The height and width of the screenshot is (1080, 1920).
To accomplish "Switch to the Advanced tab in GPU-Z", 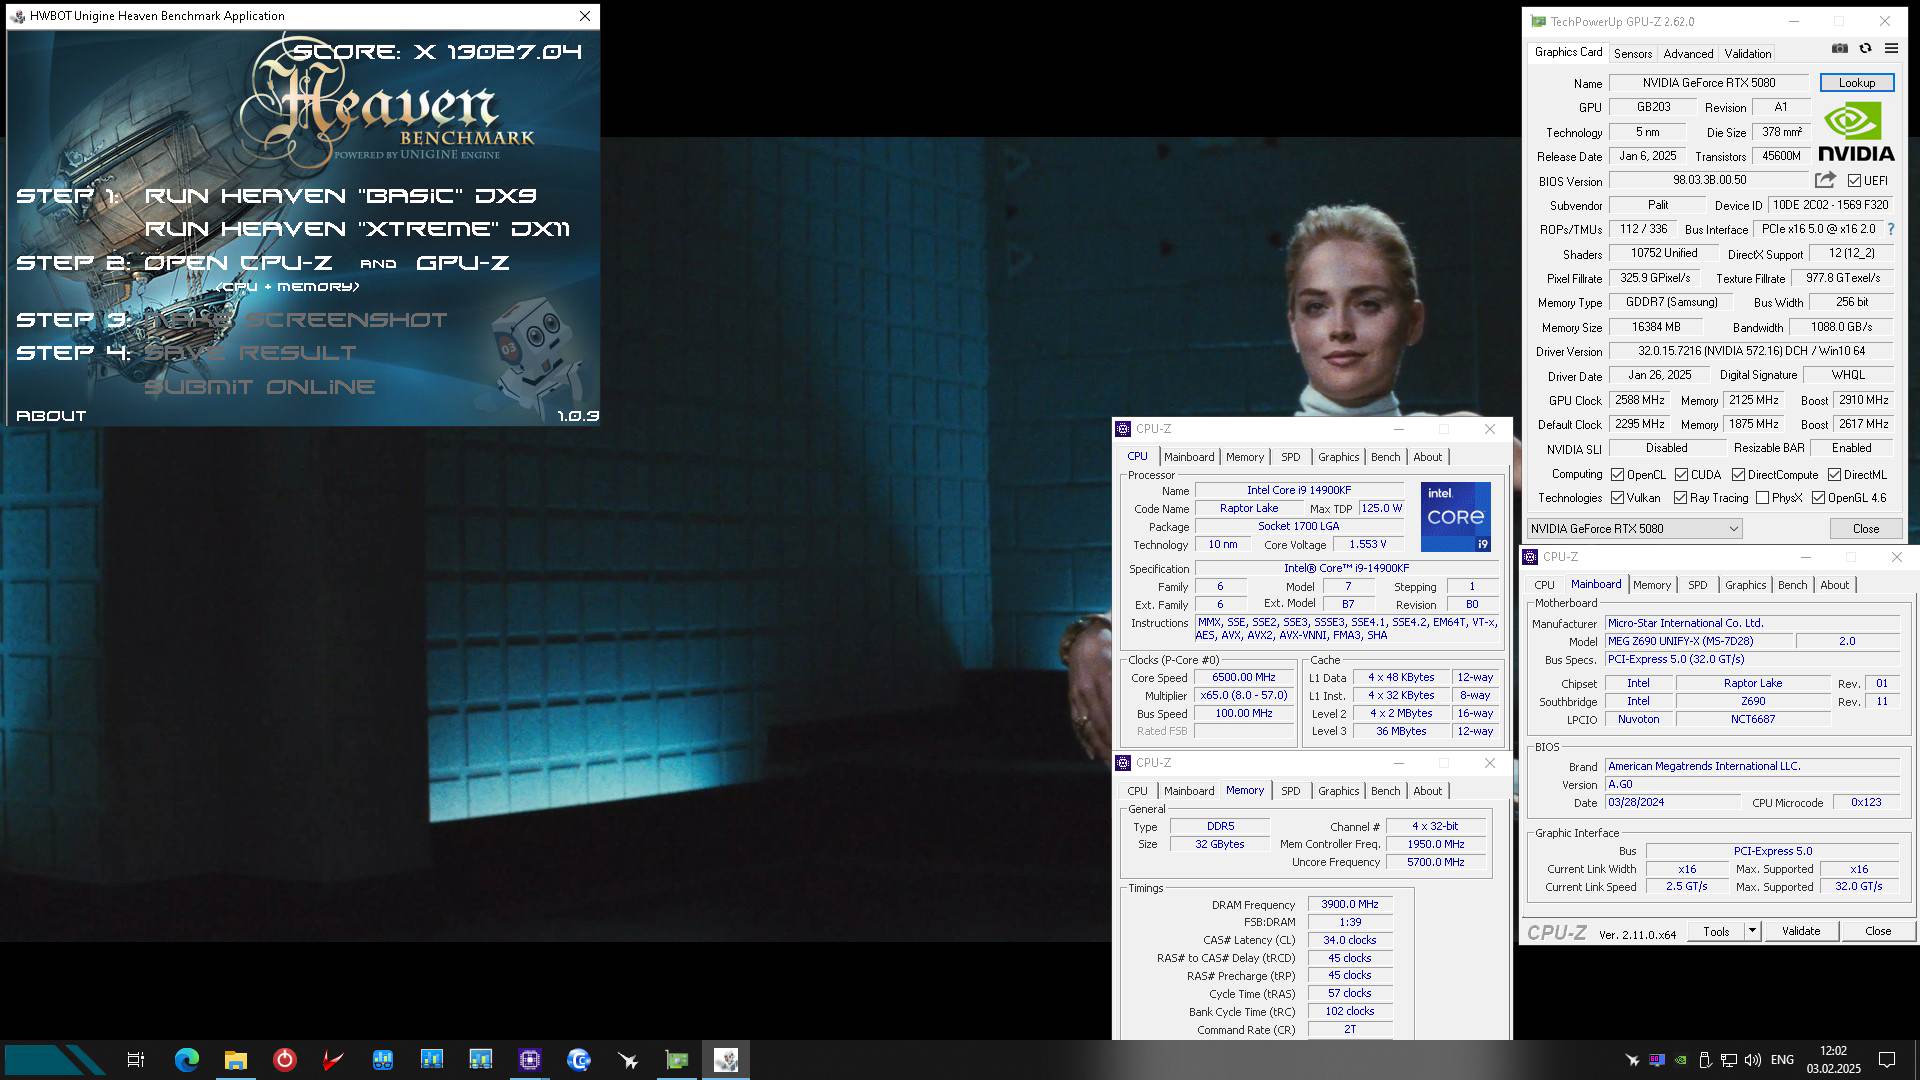I will click(x=1688, y=54).
